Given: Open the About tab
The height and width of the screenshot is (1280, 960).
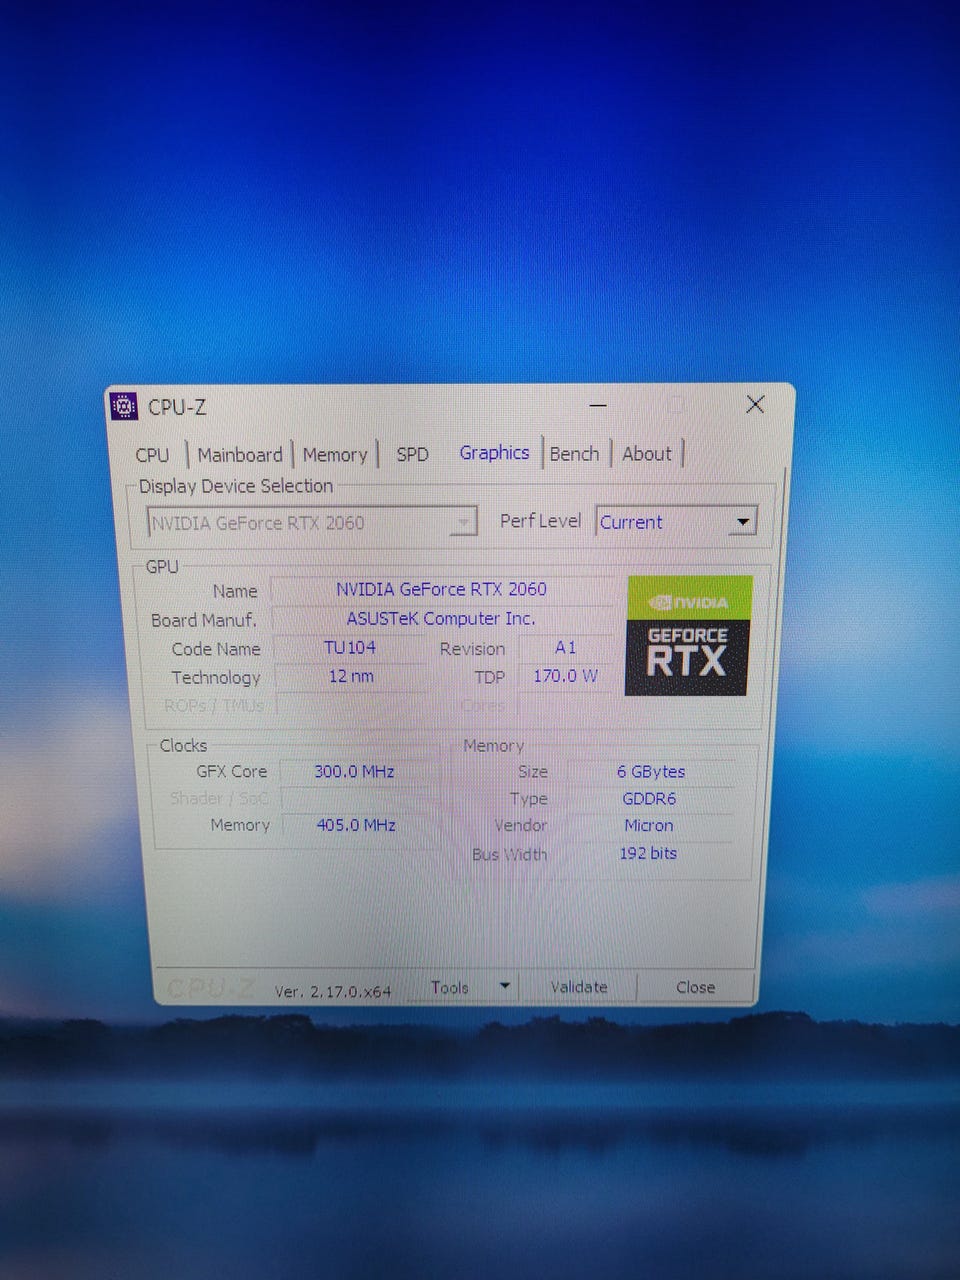Looking at the screenshot, I should 647,454.
